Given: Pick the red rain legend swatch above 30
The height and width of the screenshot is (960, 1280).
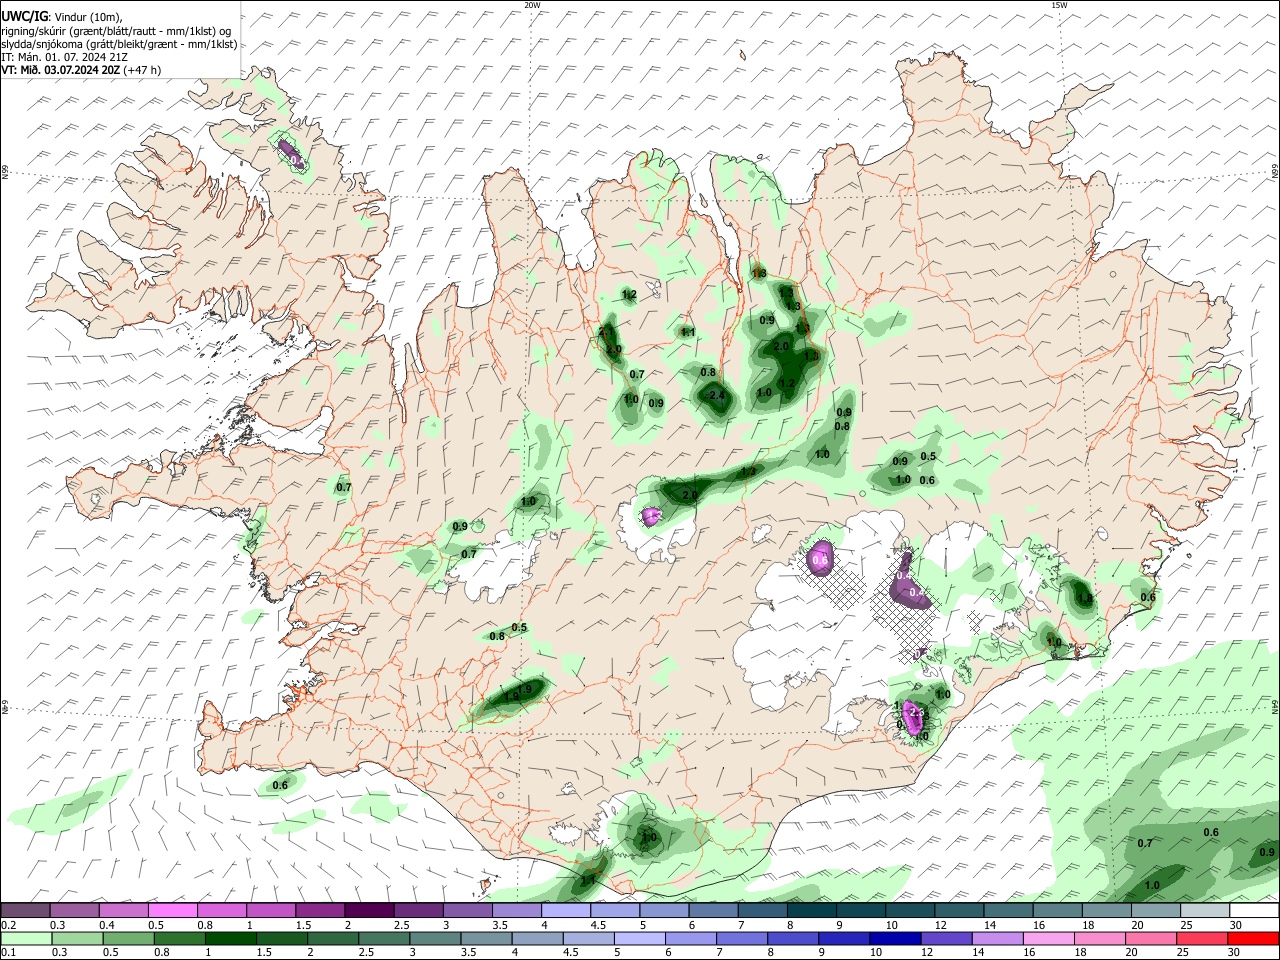Looking at the screenshot, I should coord(1254,939).
